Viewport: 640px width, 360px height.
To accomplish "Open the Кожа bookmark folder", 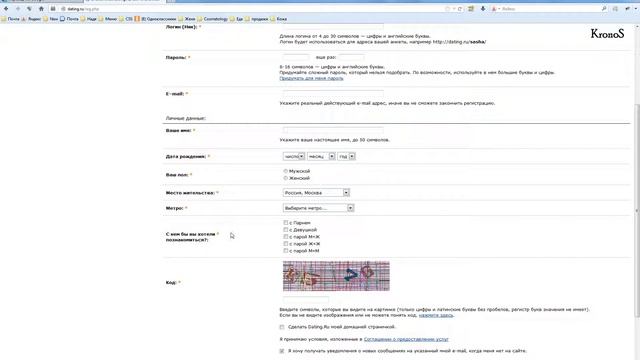I will coord(279,19).
